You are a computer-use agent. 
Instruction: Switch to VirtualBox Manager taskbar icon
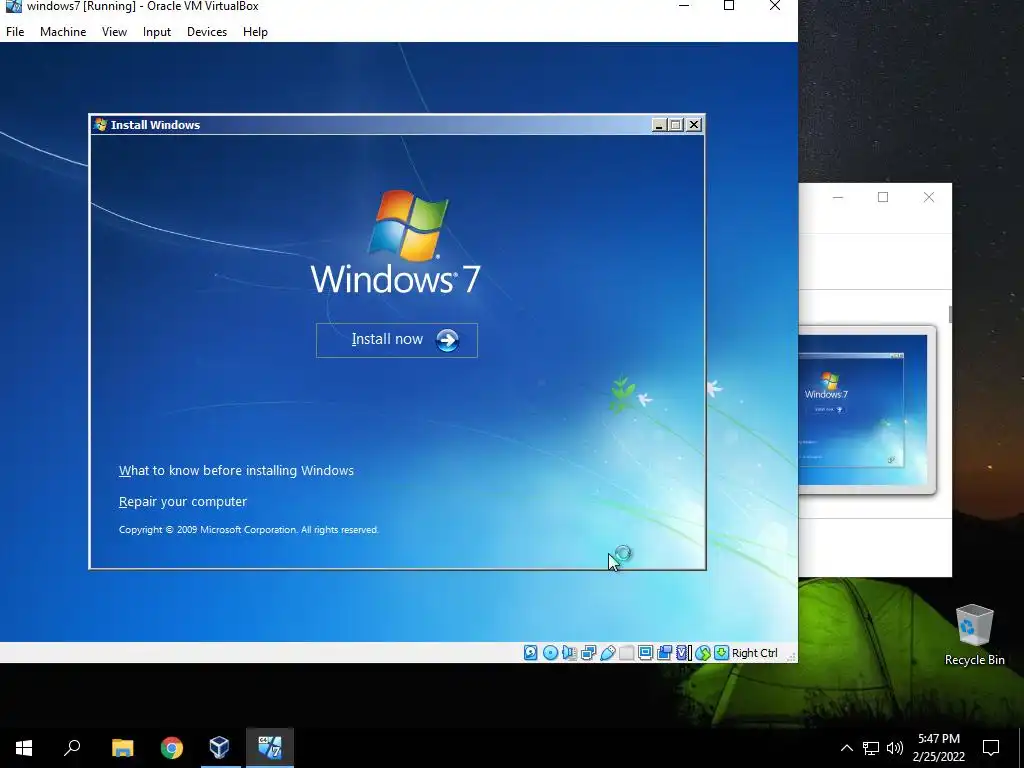219,748
